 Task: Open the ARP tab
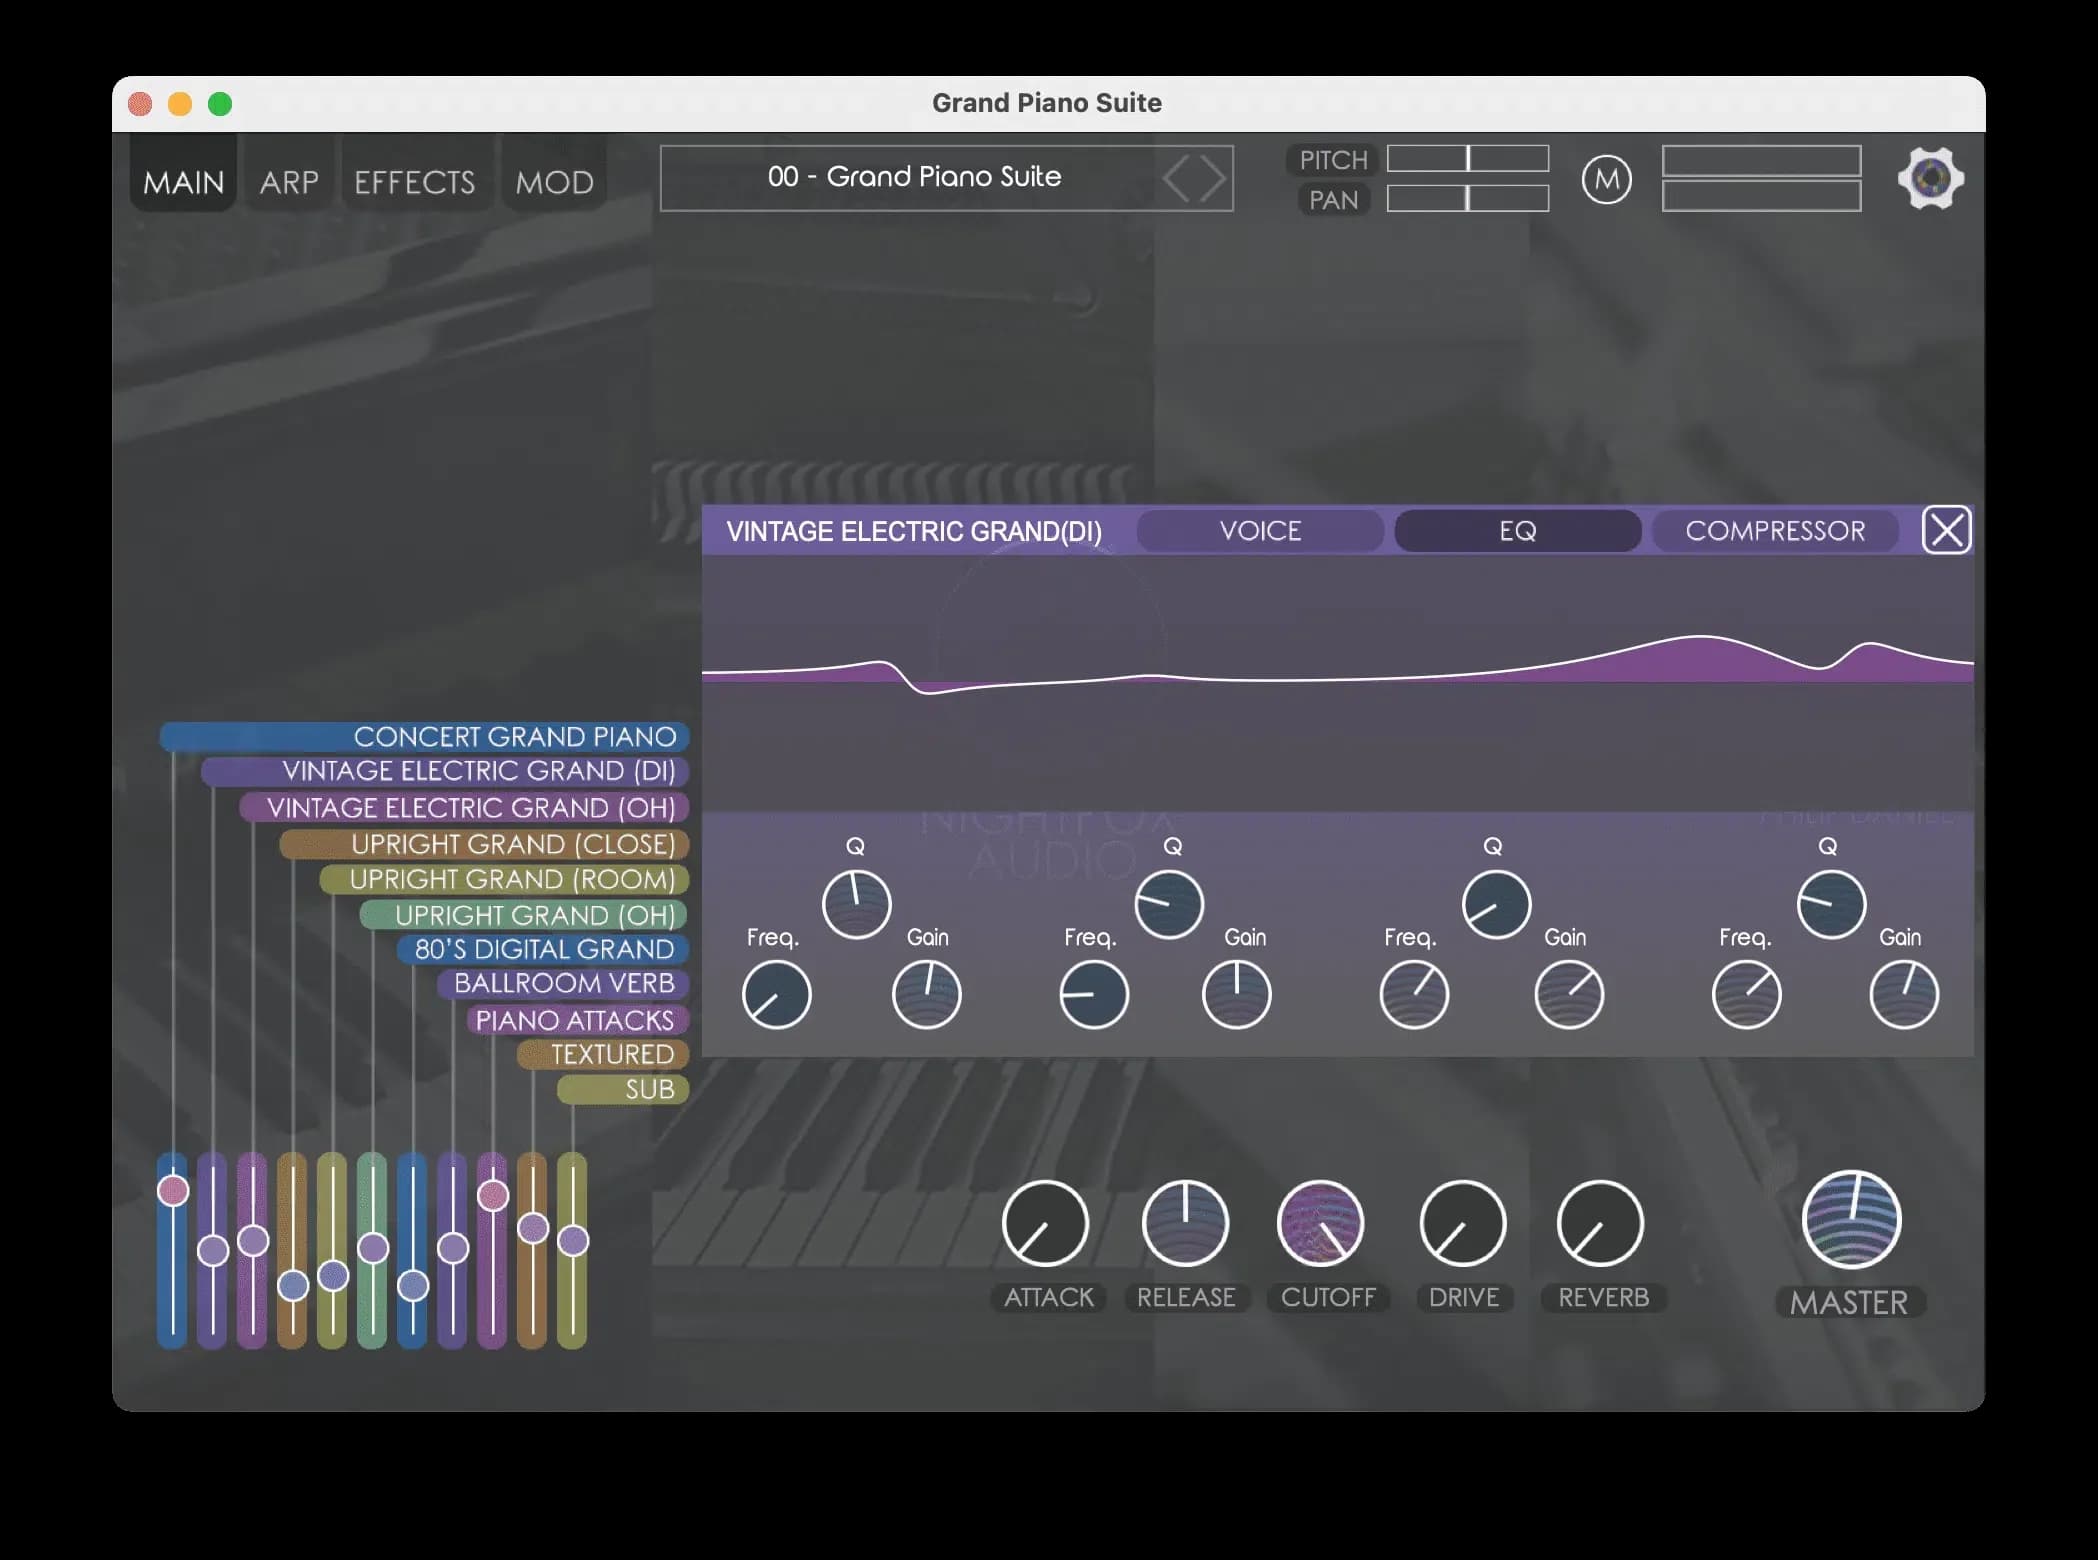point(288,181)
